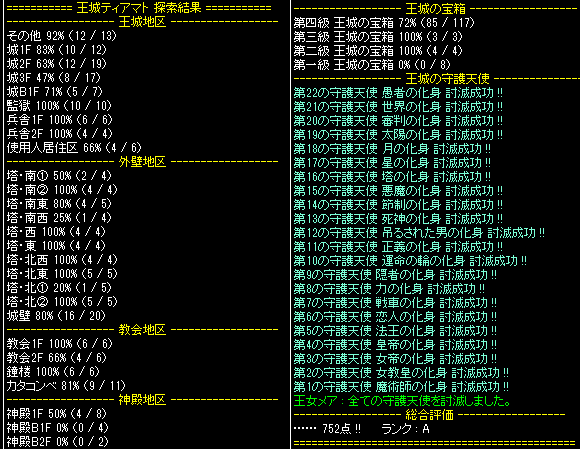Click the 第14の守護天使 節制の化身 line

398,205
